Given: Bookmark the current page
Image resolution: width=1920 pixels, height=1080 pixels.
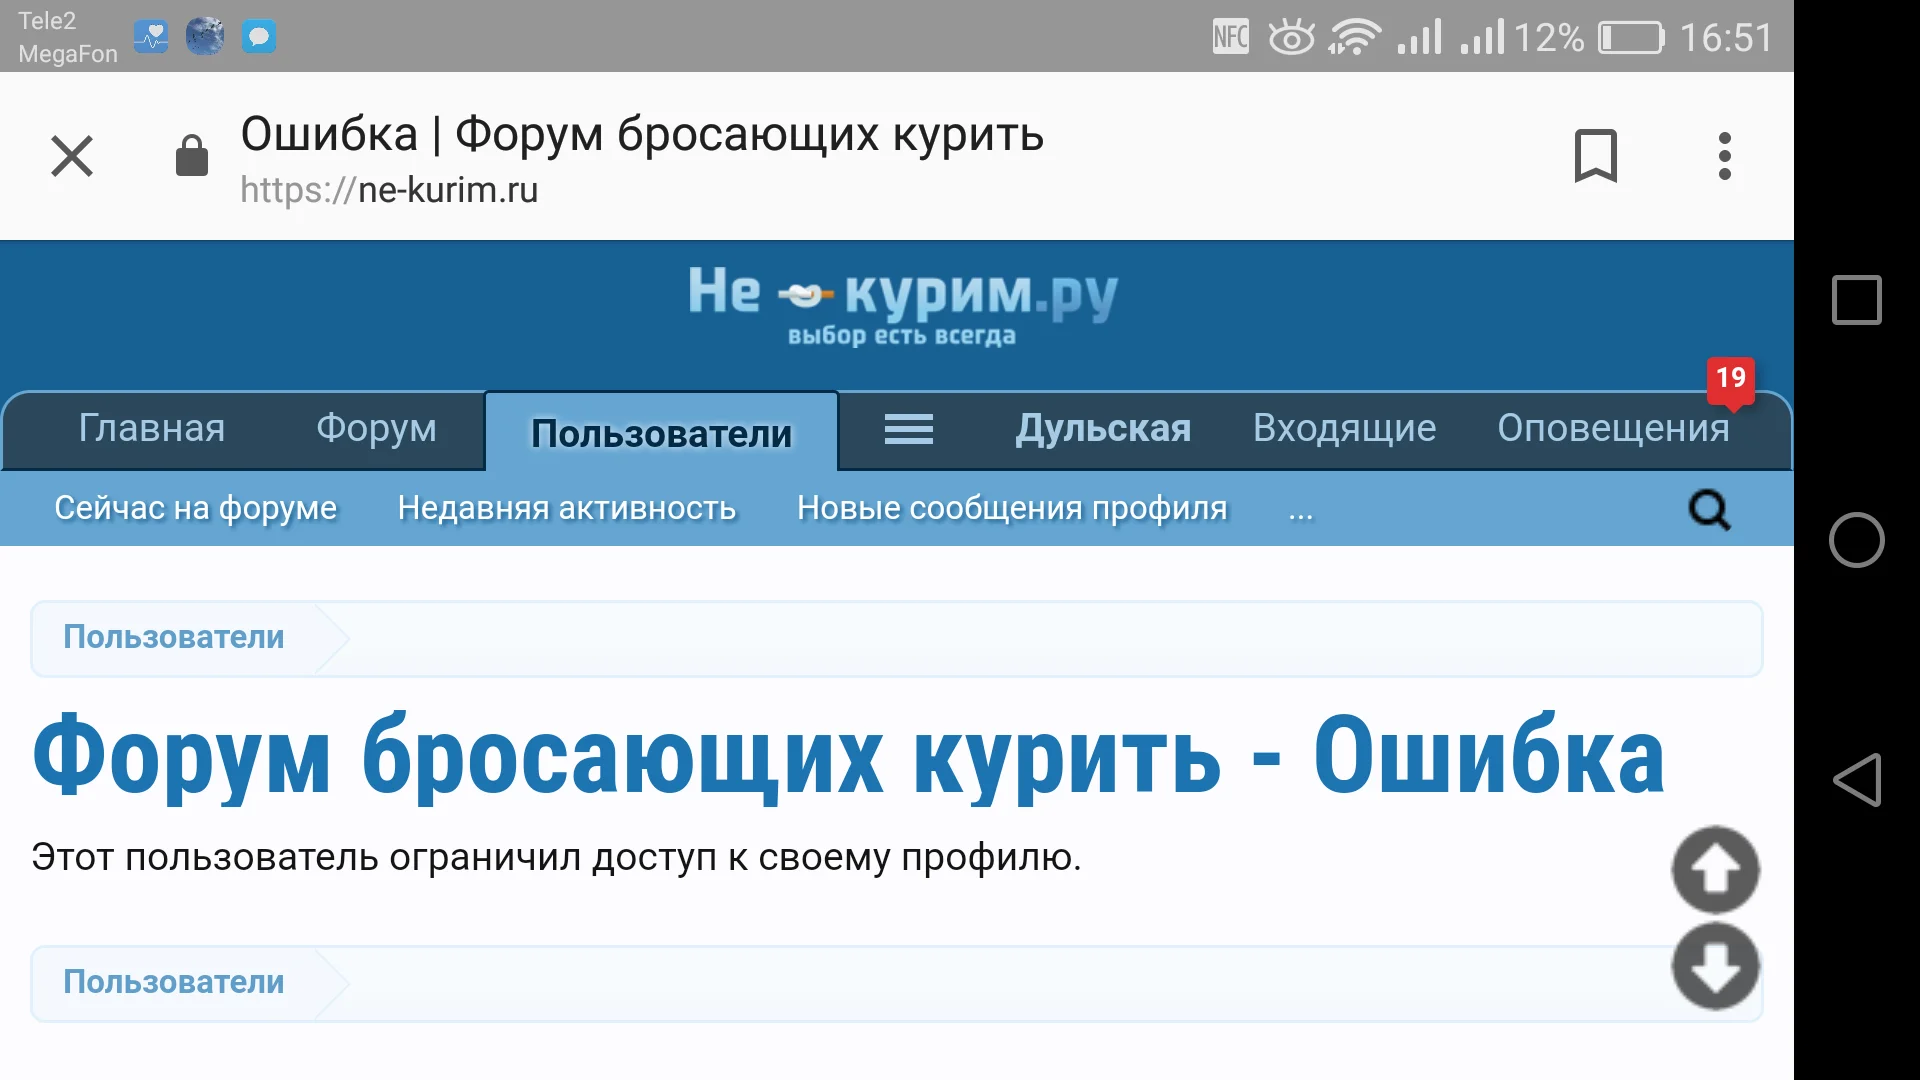Looking at the screenshot, I should coord(1596,155).
